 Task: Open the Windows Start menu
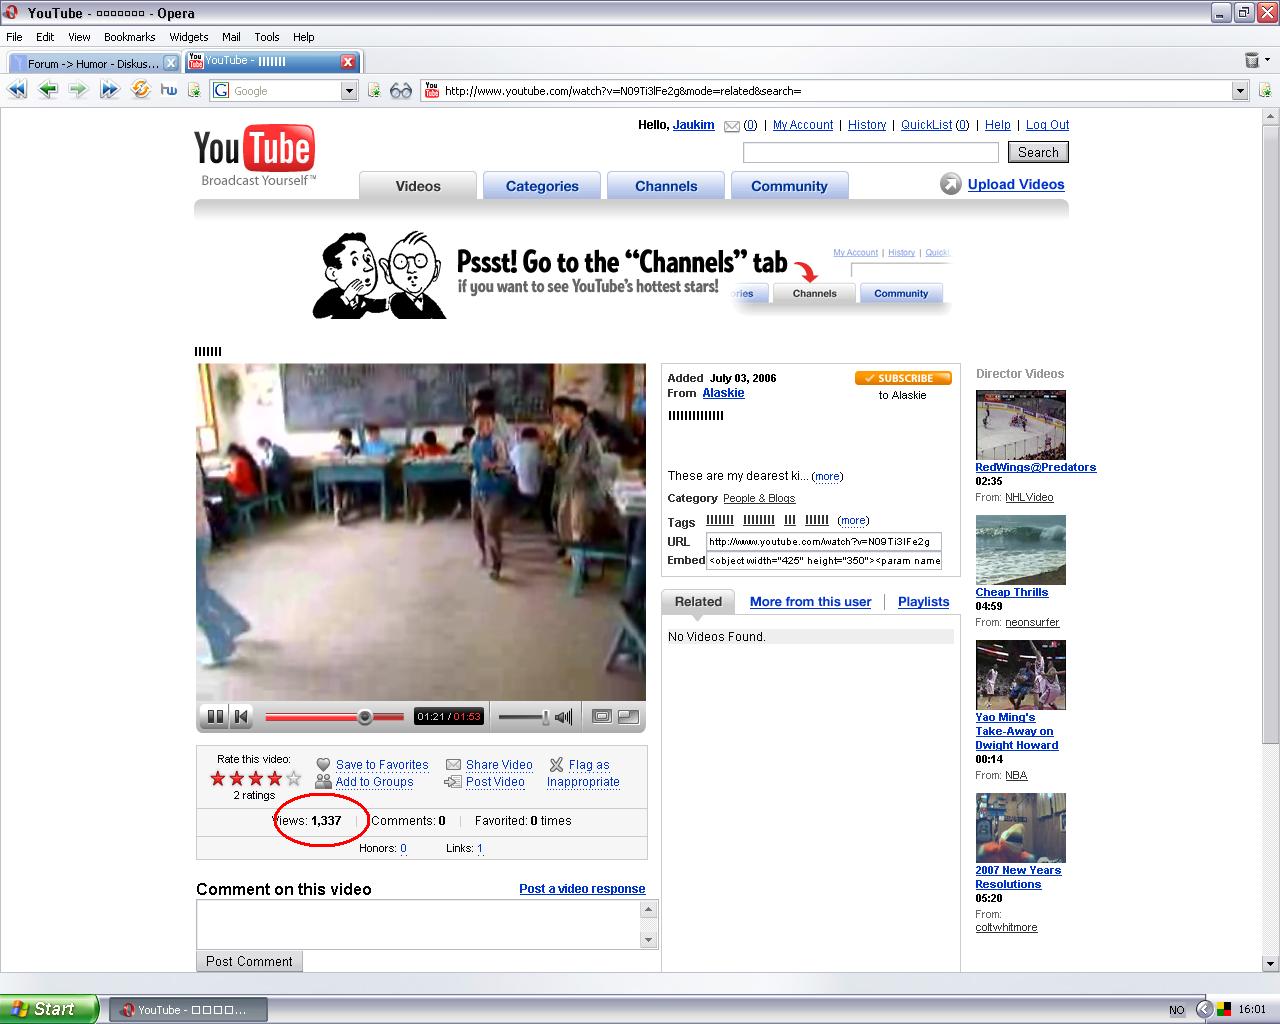pyautogui.click(x=49, y=1009)
